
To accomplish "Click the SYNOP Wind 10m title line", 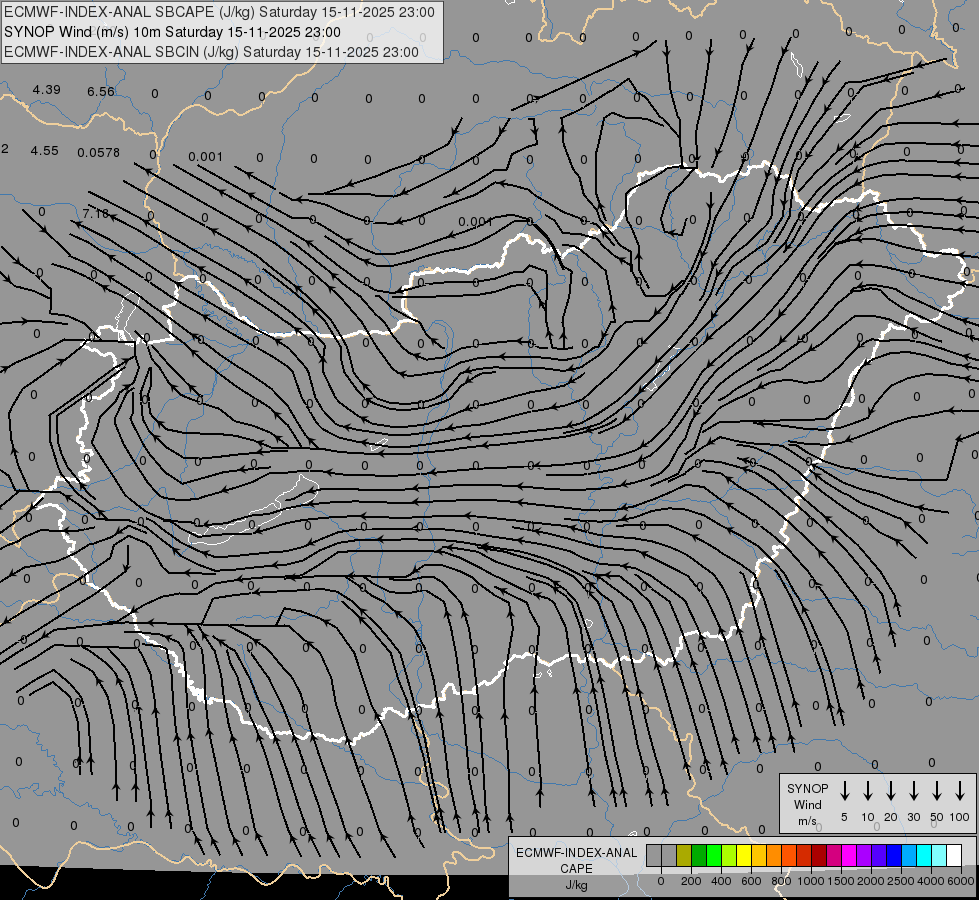I will click(172, 32).
